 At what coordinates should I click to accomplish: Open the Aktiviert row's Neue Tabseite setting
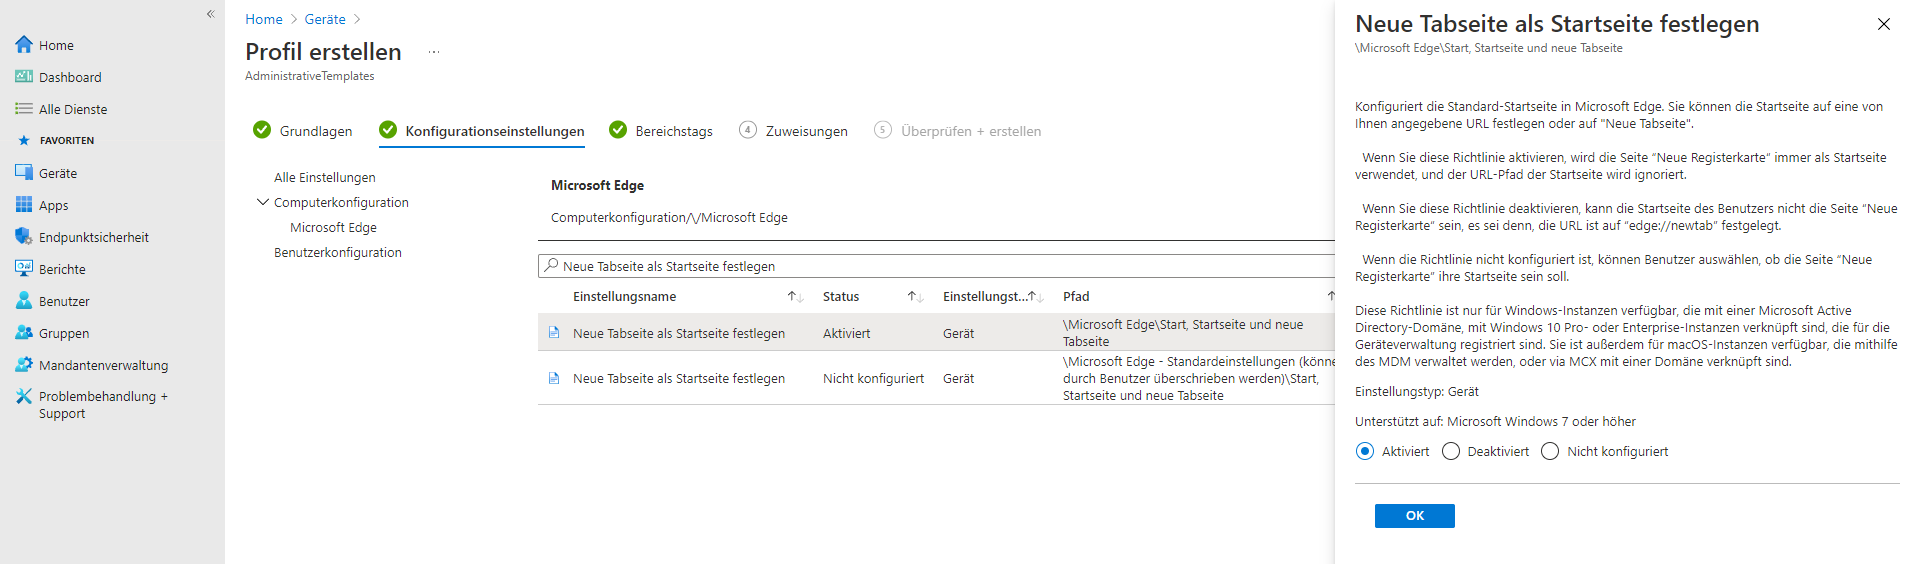pos(679,333)
